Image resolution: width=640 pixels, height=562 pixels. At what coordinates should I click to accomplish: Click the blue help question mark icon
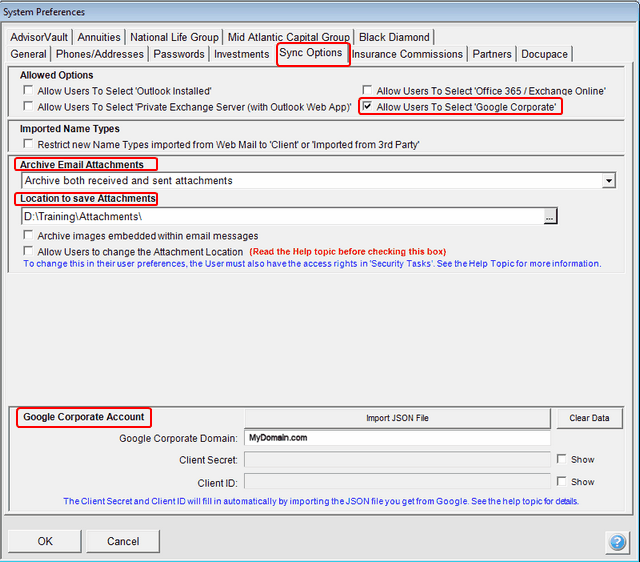point(617,542)
